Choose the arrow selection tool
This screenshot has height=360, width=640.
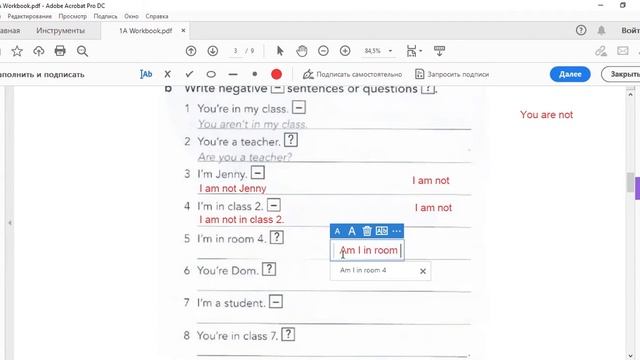(280, 51)
